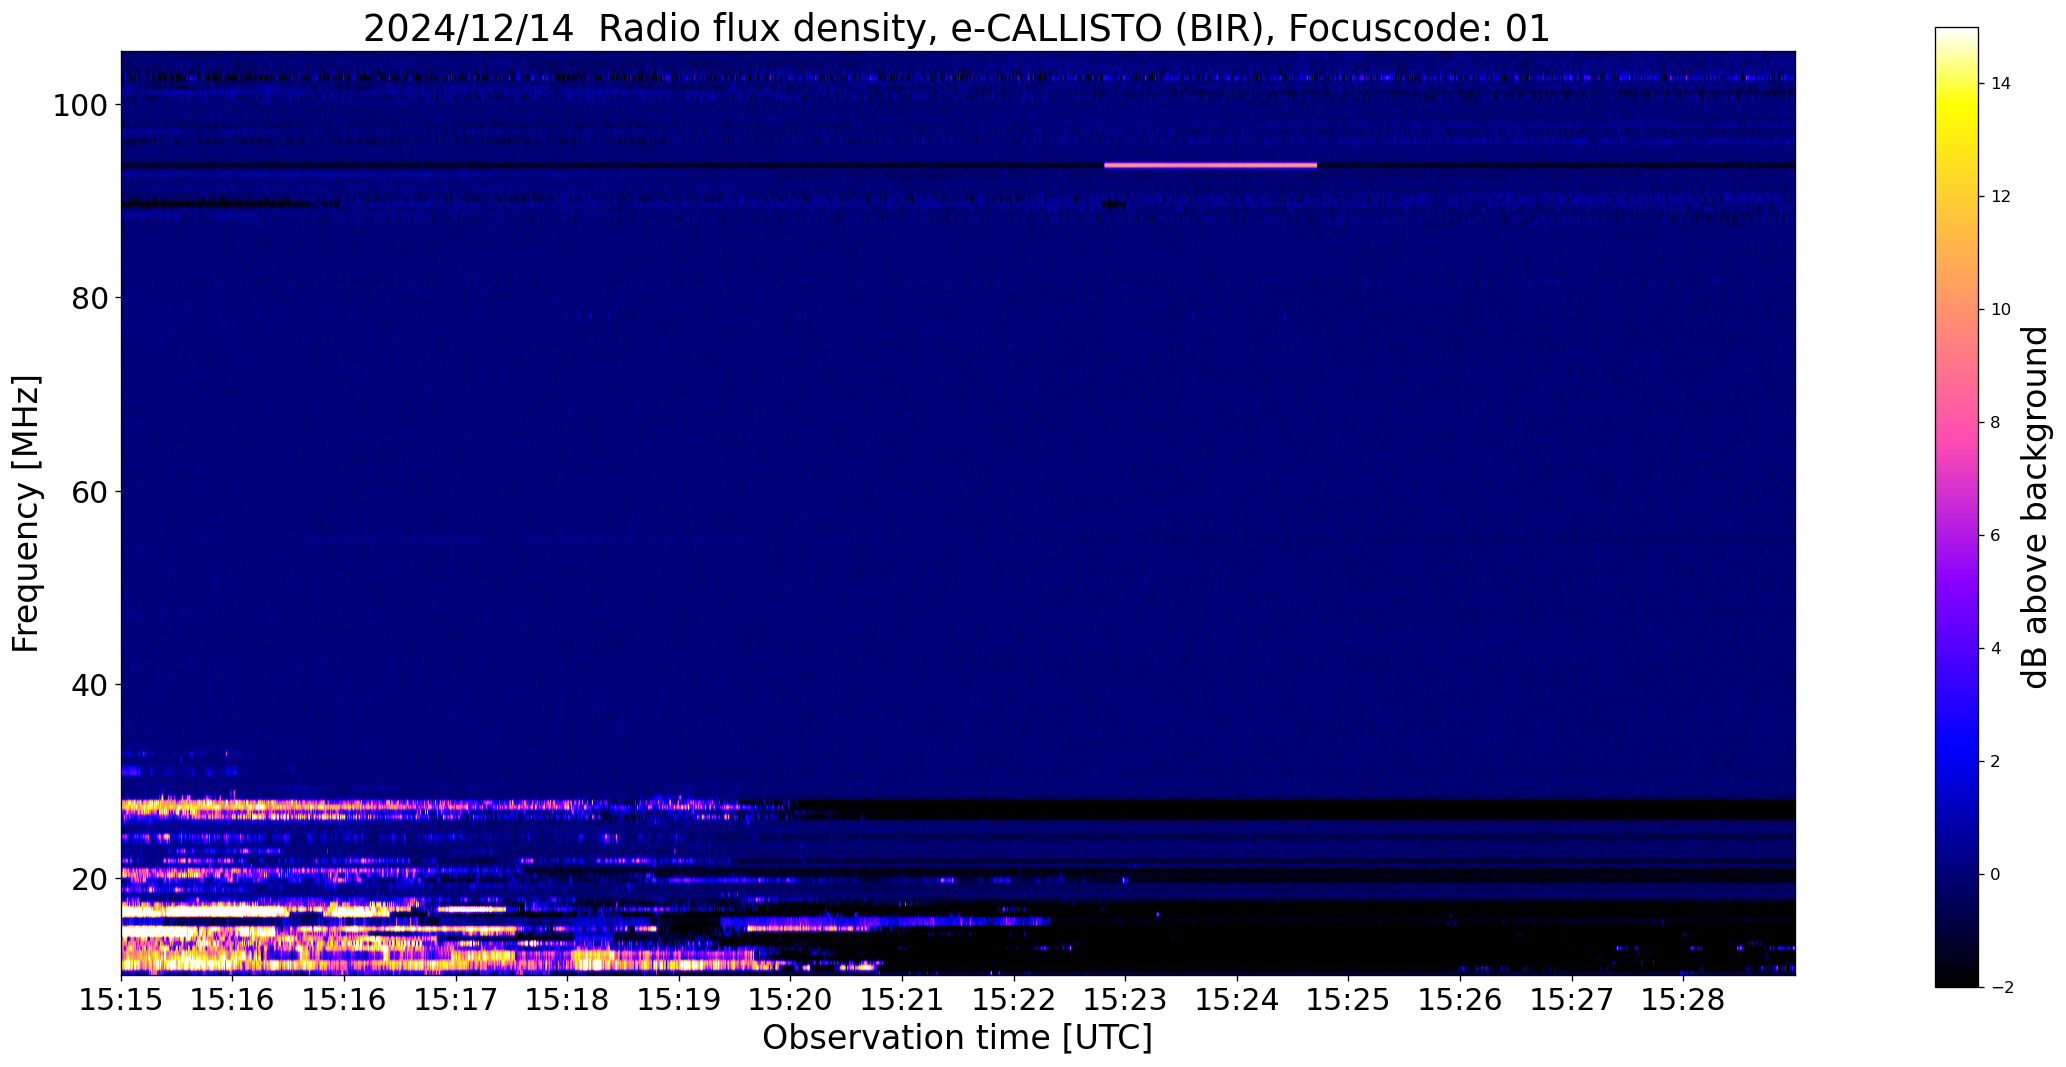Click the intense emission near 15 MHz at 15:15
This screenshot has width=2066, height=1067.
coord(200,931)
